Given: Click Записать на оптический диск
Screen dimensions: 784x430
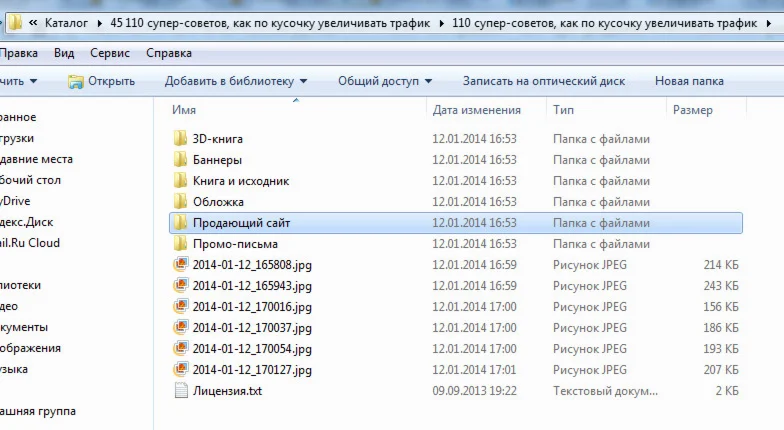Looking at the screenshot, I should 544,81.
